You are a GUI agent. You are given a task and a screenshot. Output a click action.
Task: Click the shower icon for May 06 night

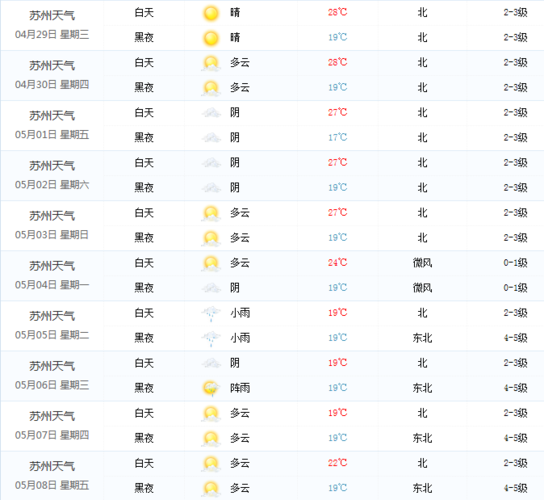[211, 388]
